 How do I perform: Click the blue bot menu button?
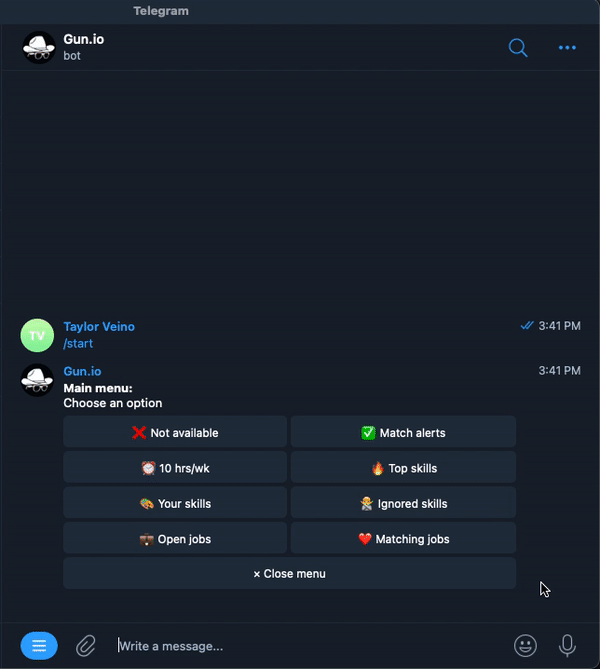[39, 646]
